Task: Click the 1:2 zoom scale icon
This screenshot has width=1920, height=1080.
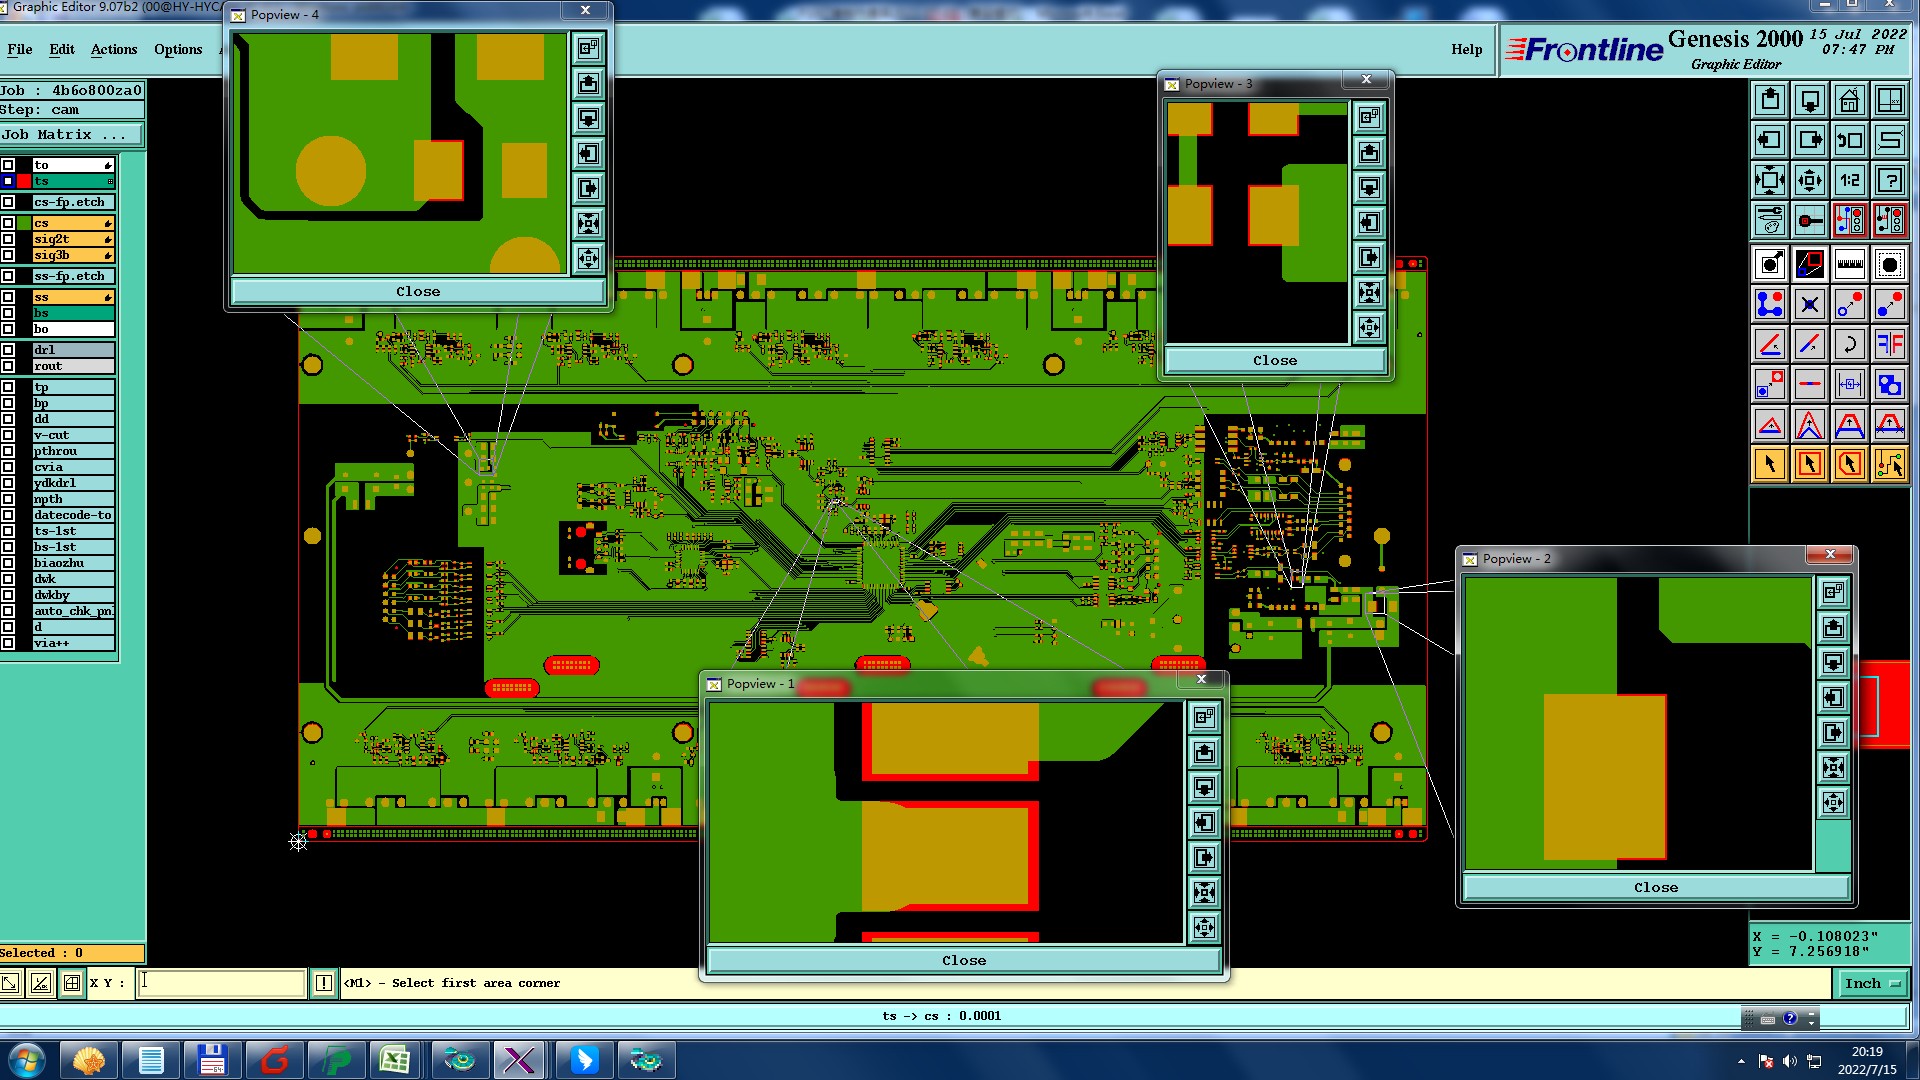Action: click(x=1849, y=181)
